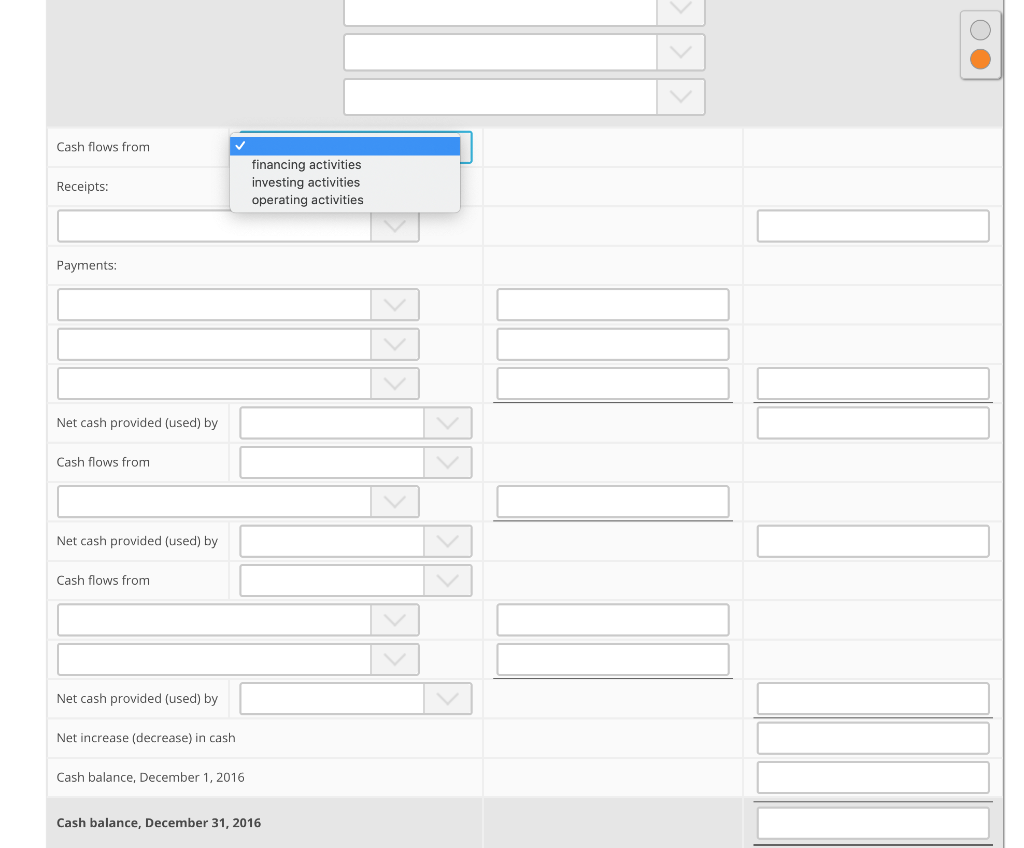Click the second payment amount field
1024x848 pixels.
coord(613,344)
